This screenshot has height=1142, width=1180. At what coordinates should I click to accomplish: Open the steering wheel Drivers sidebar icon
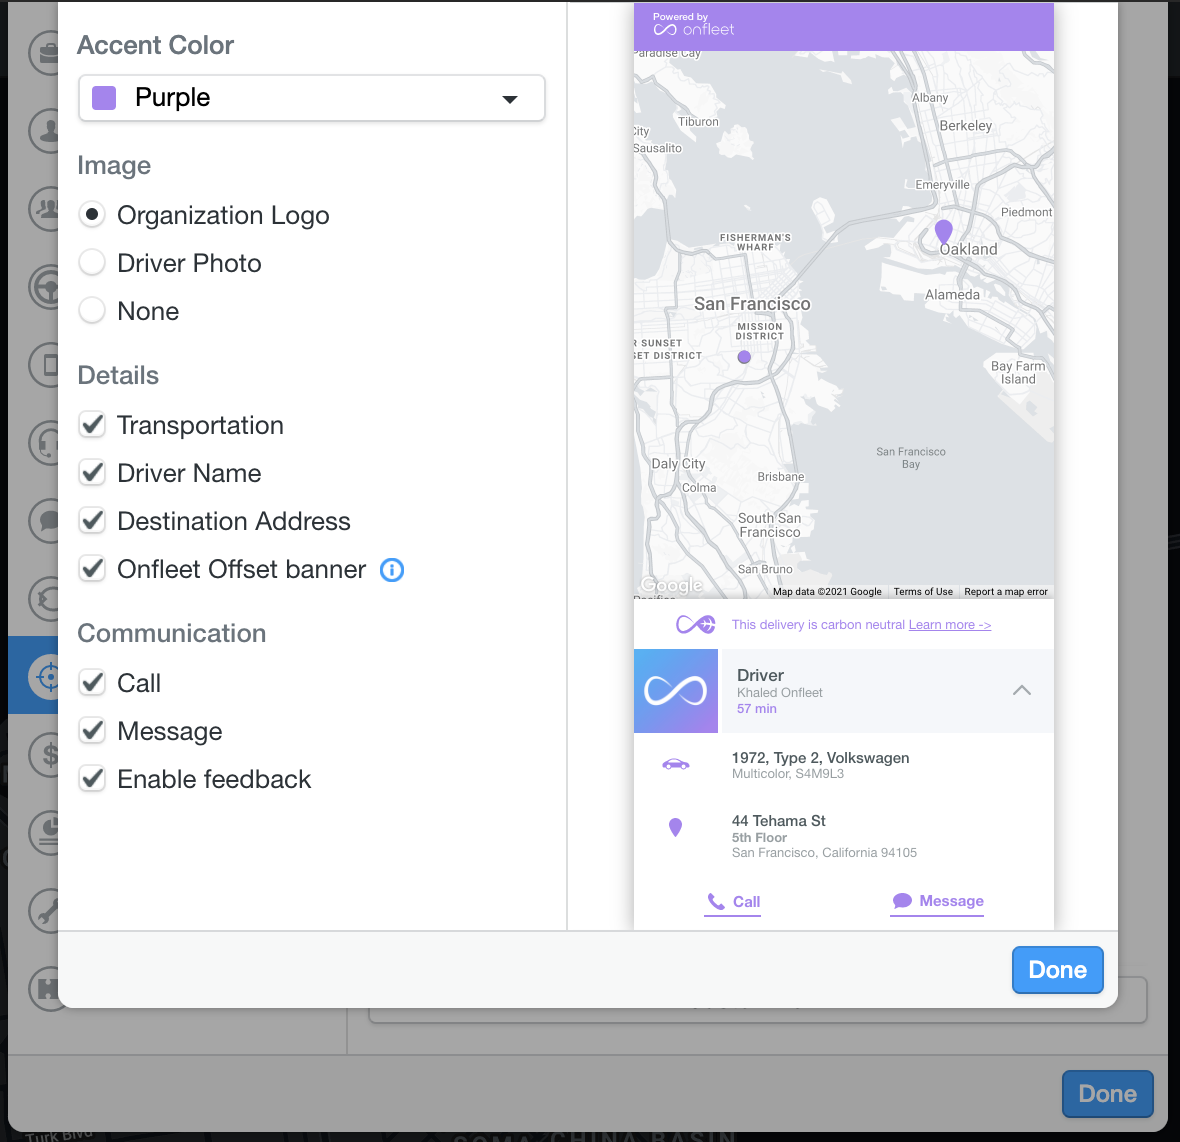45,287
